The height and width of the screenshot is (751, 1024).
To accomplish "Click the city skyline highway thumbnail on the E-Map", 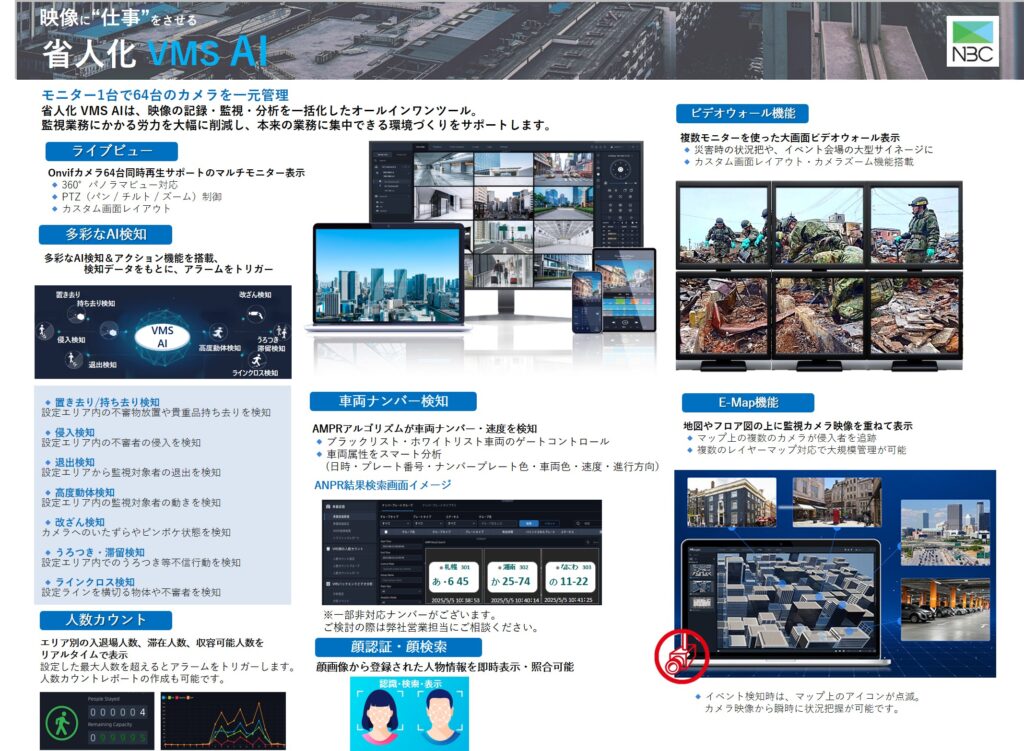I will point(945,533).
